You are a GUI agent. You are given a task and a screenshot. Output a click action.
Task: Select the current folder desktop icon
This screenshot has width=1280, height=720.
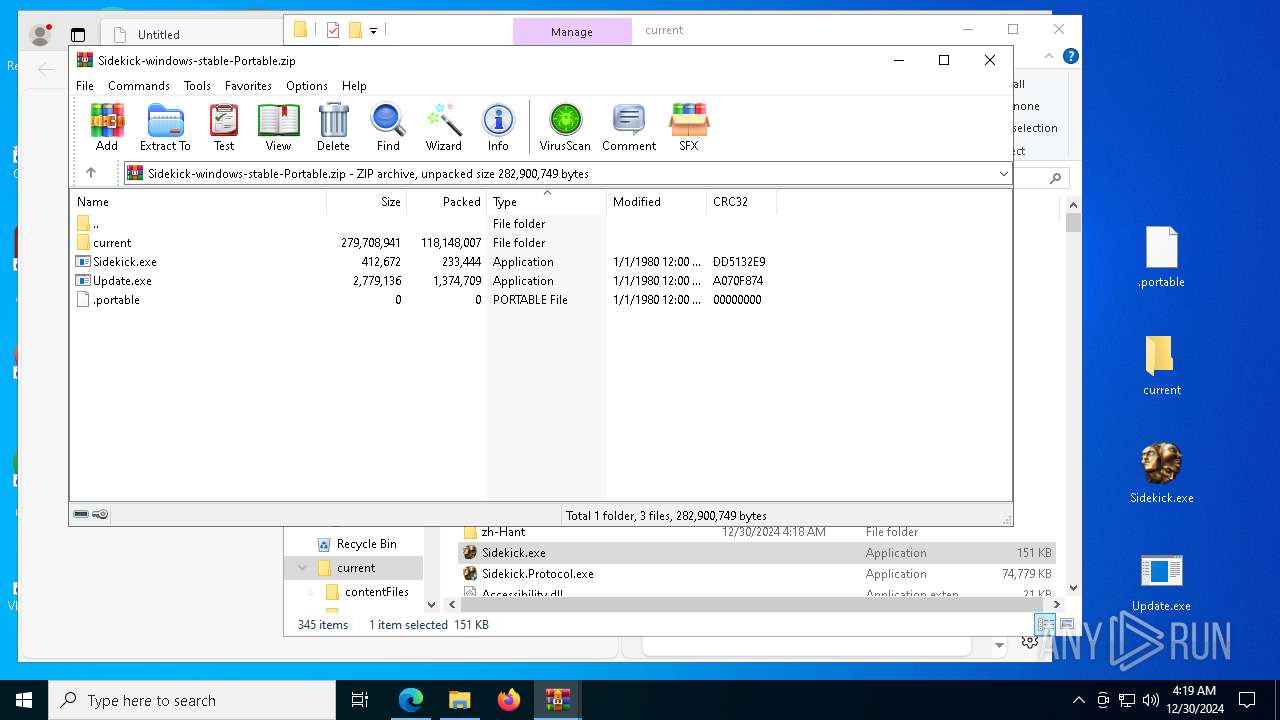(1162, 365)
